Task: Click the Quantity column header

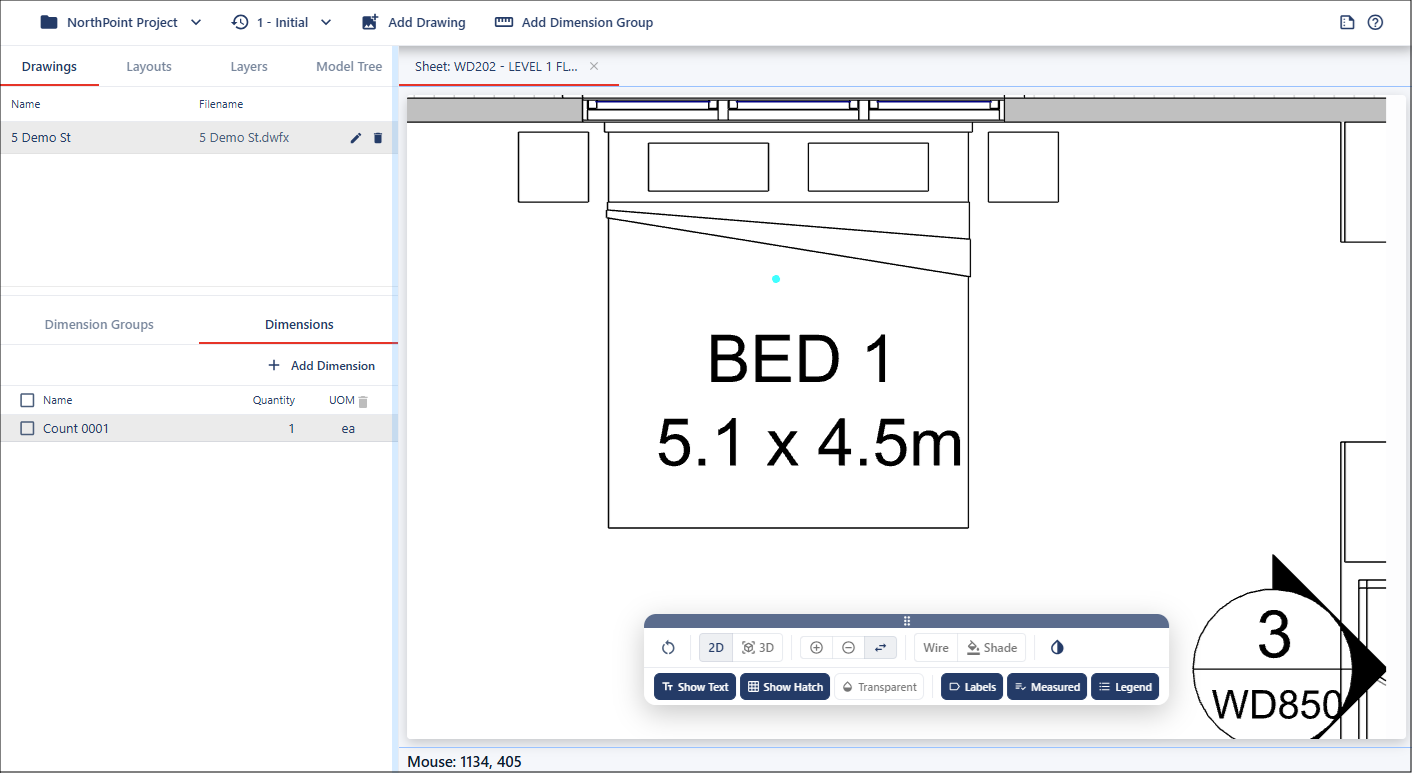Action: [274, 400]
